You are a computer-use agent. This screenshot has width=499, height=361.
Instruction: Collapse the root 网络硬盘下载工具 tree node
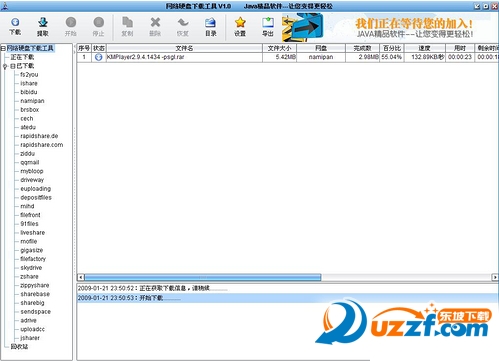(x=3, y=49)
